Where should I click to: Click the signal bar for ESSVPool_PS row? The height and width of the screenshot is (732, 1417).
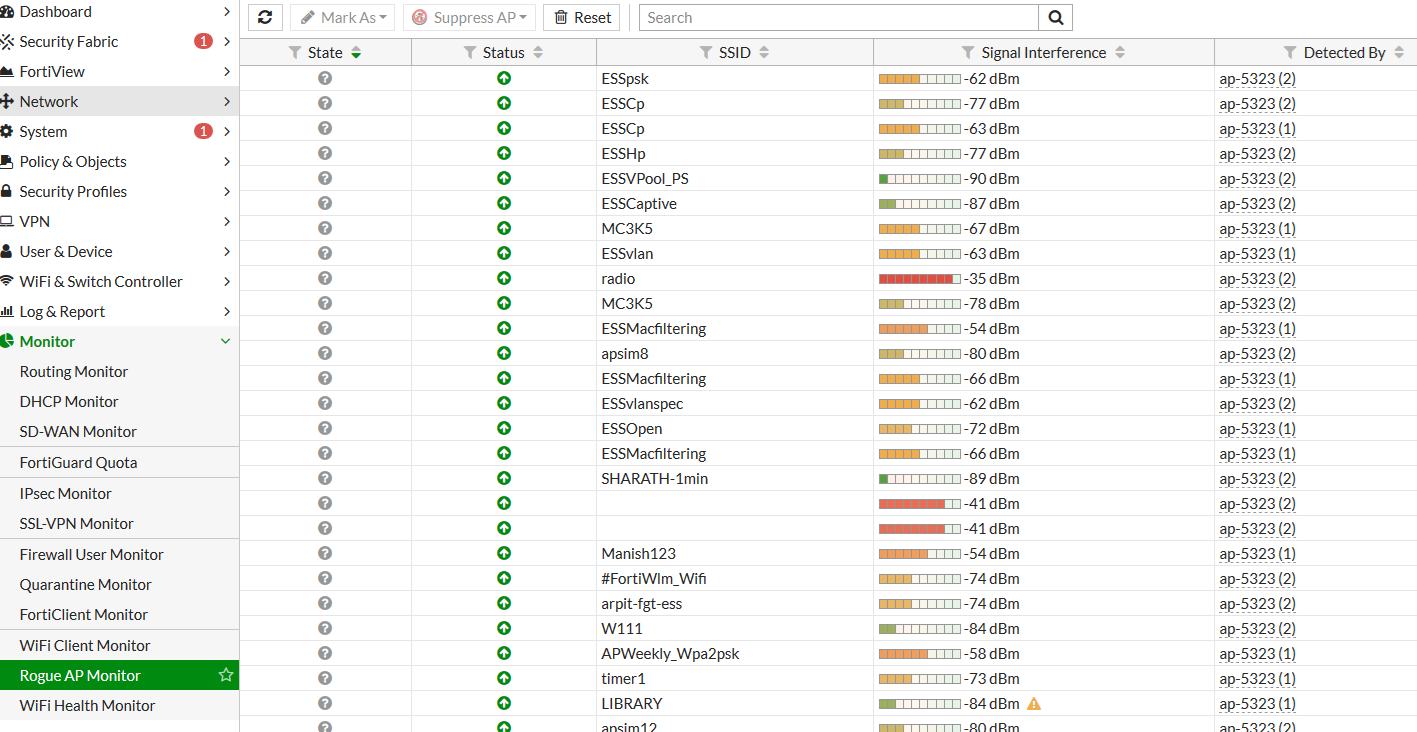pyautogui.click(x=919, y=179)
